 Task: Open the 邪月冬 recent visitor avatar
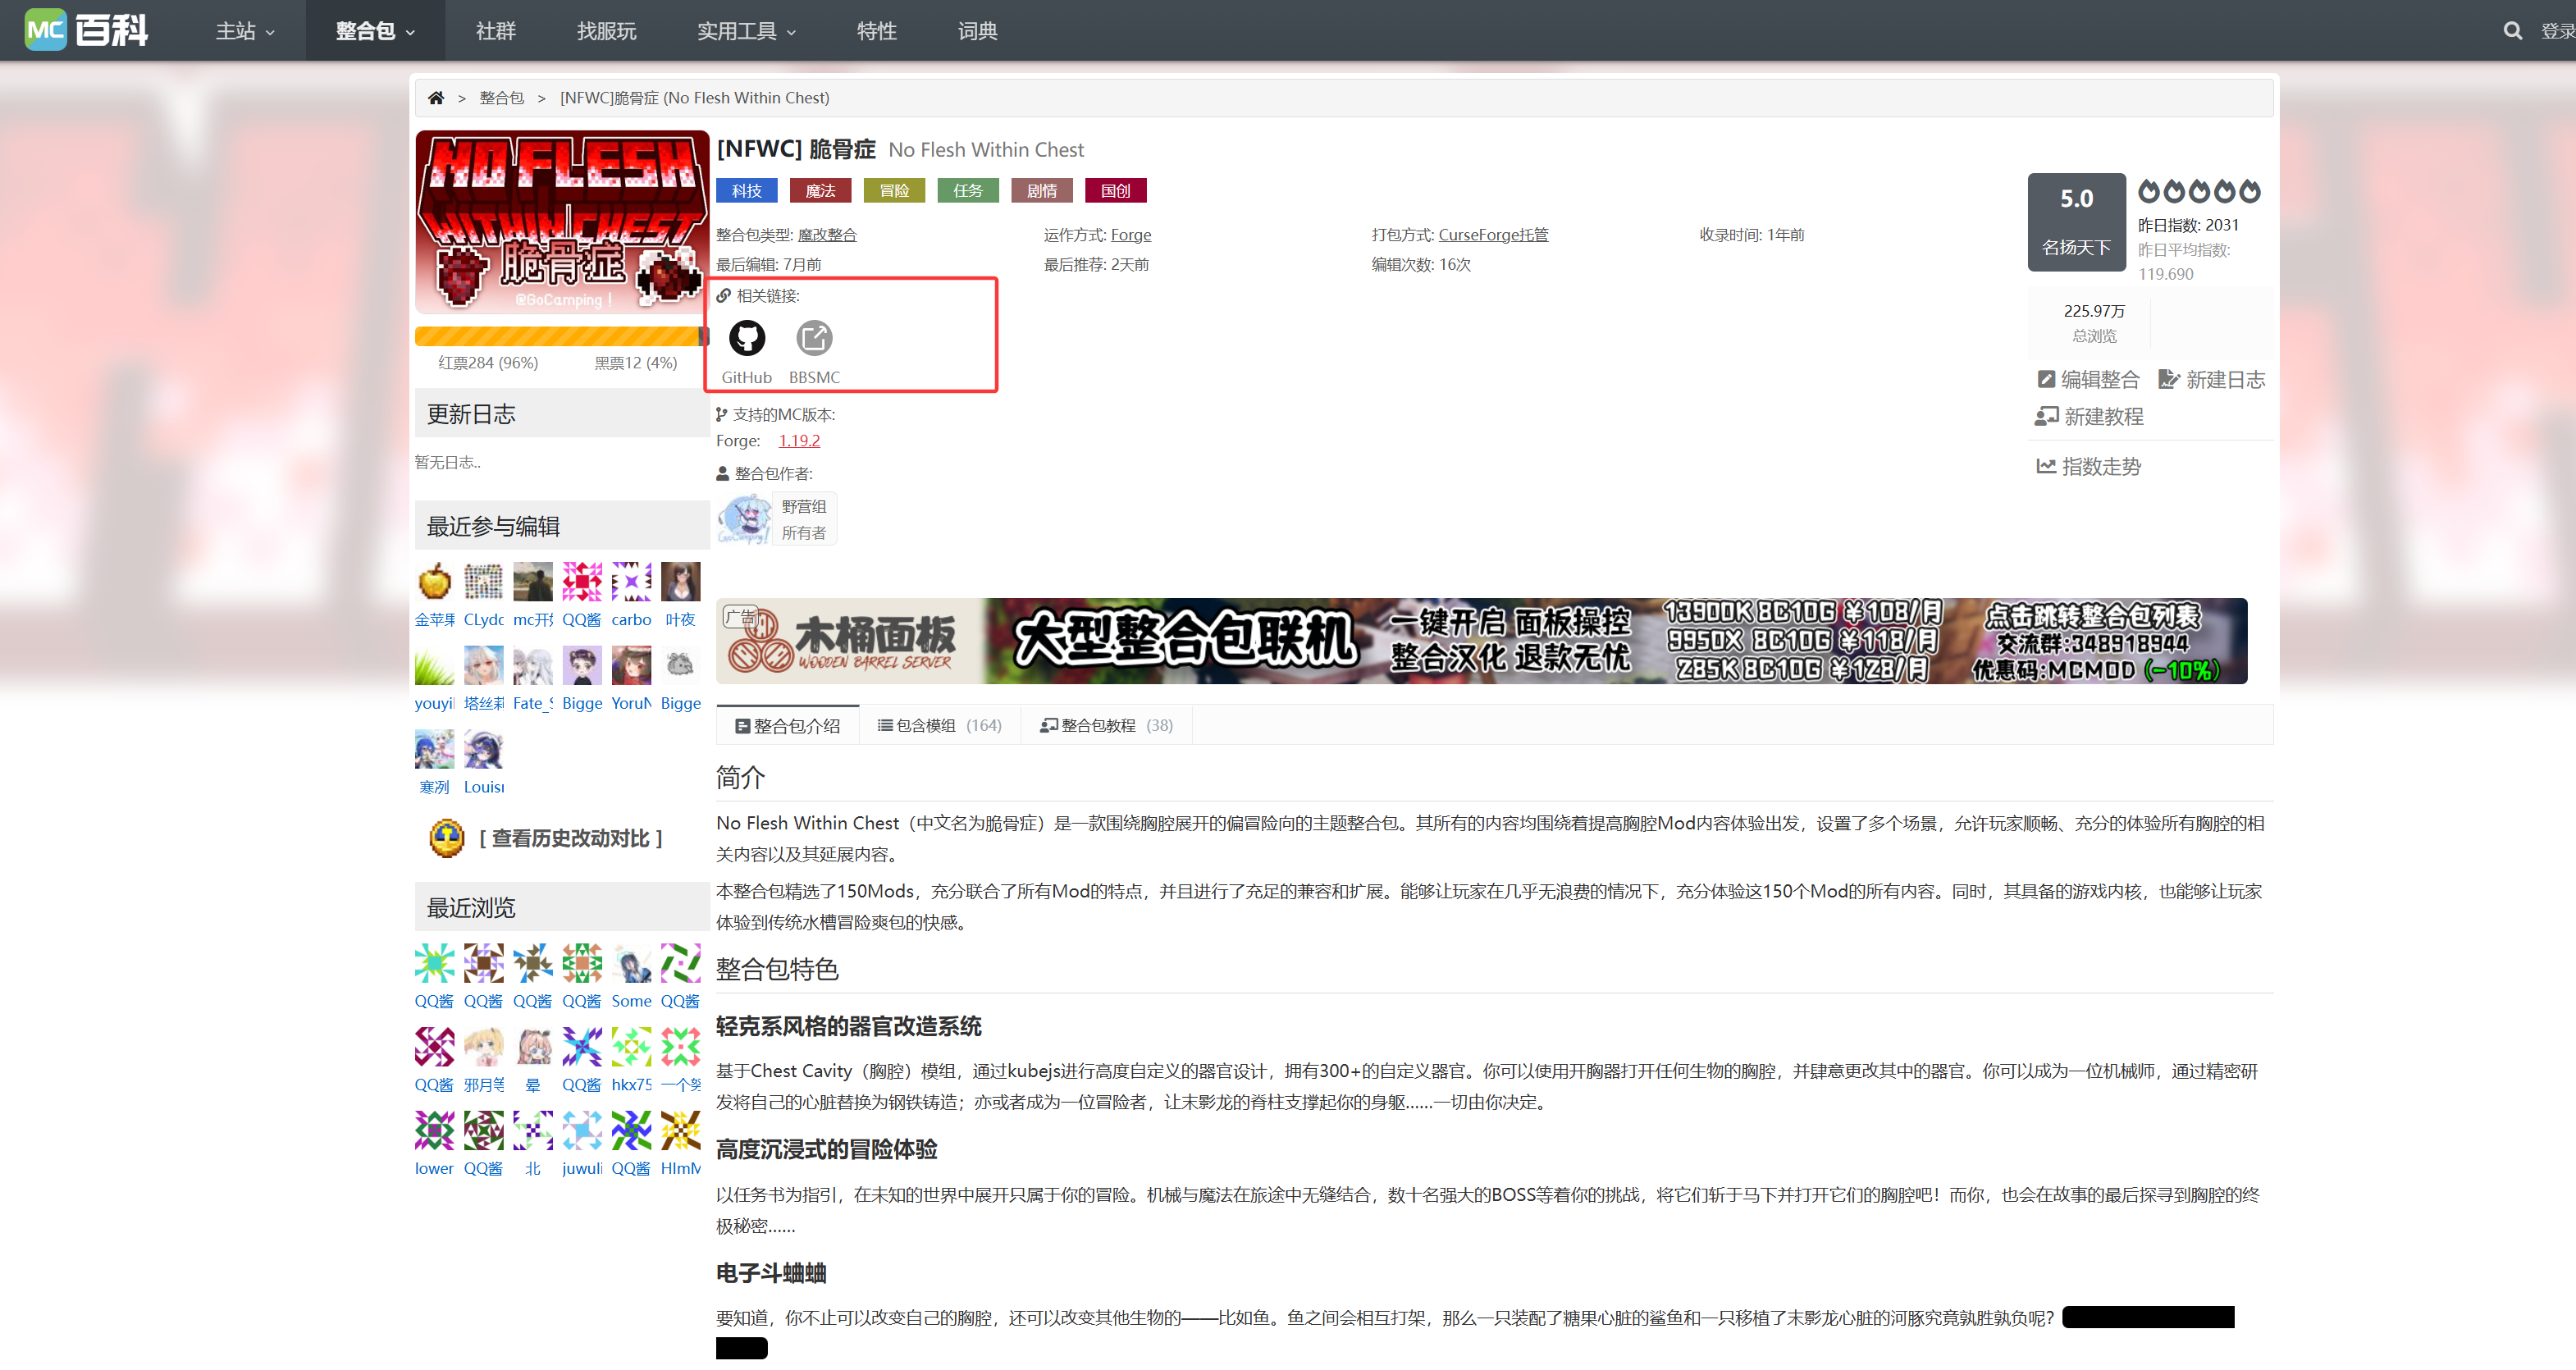point(484,1048)
